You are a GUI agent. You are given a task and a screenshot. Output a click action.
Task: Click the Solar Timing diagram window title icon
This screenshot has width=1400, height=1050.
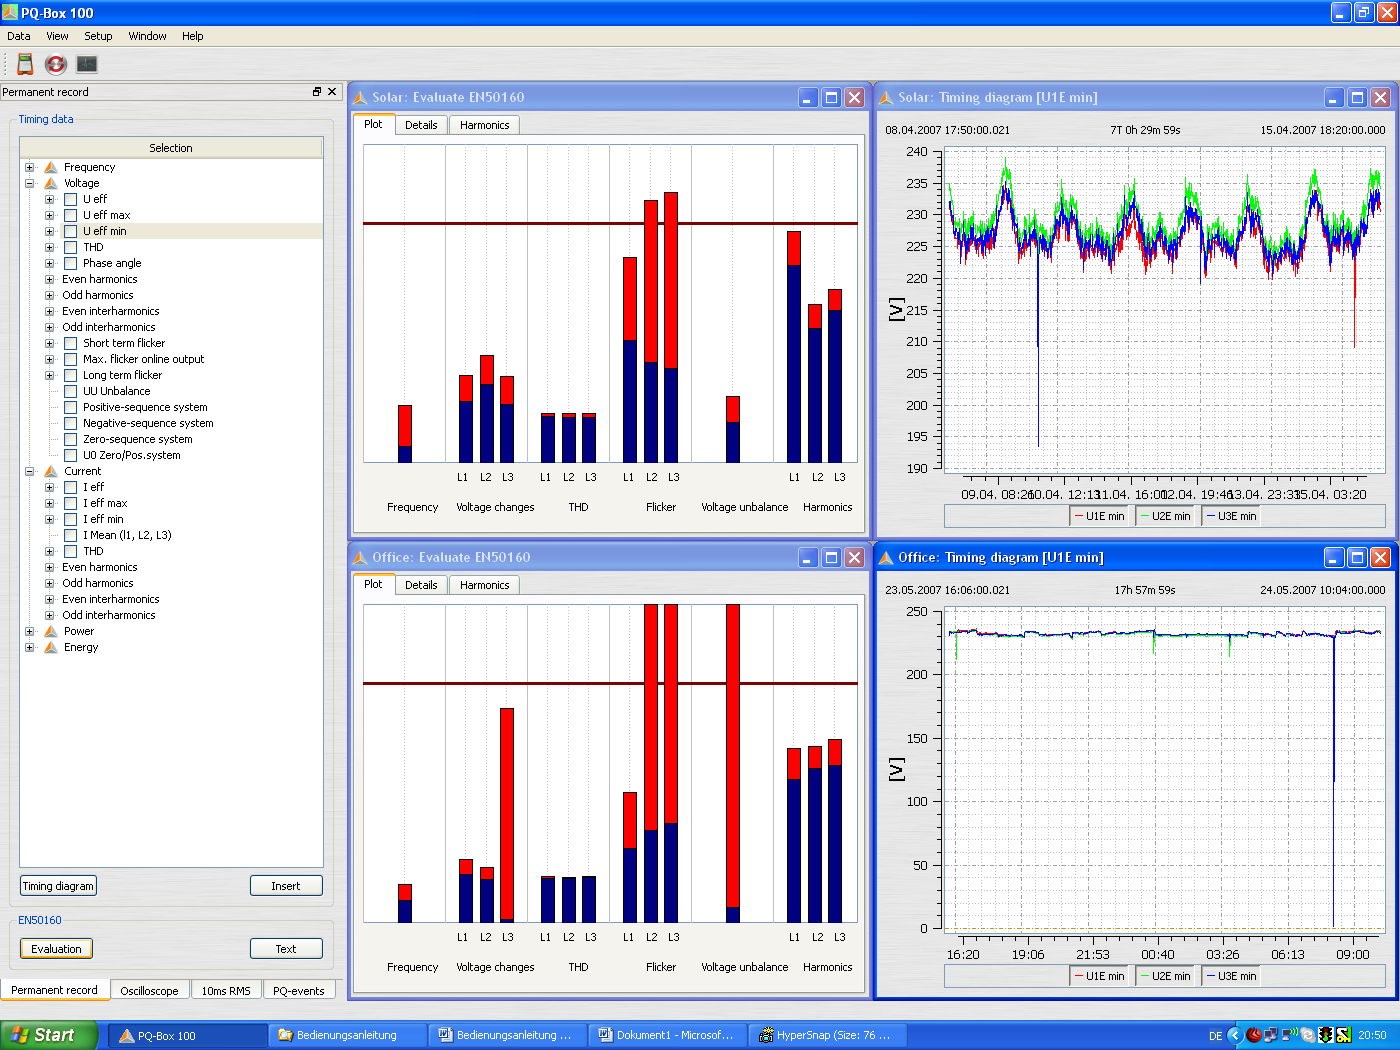pos(886,97)
